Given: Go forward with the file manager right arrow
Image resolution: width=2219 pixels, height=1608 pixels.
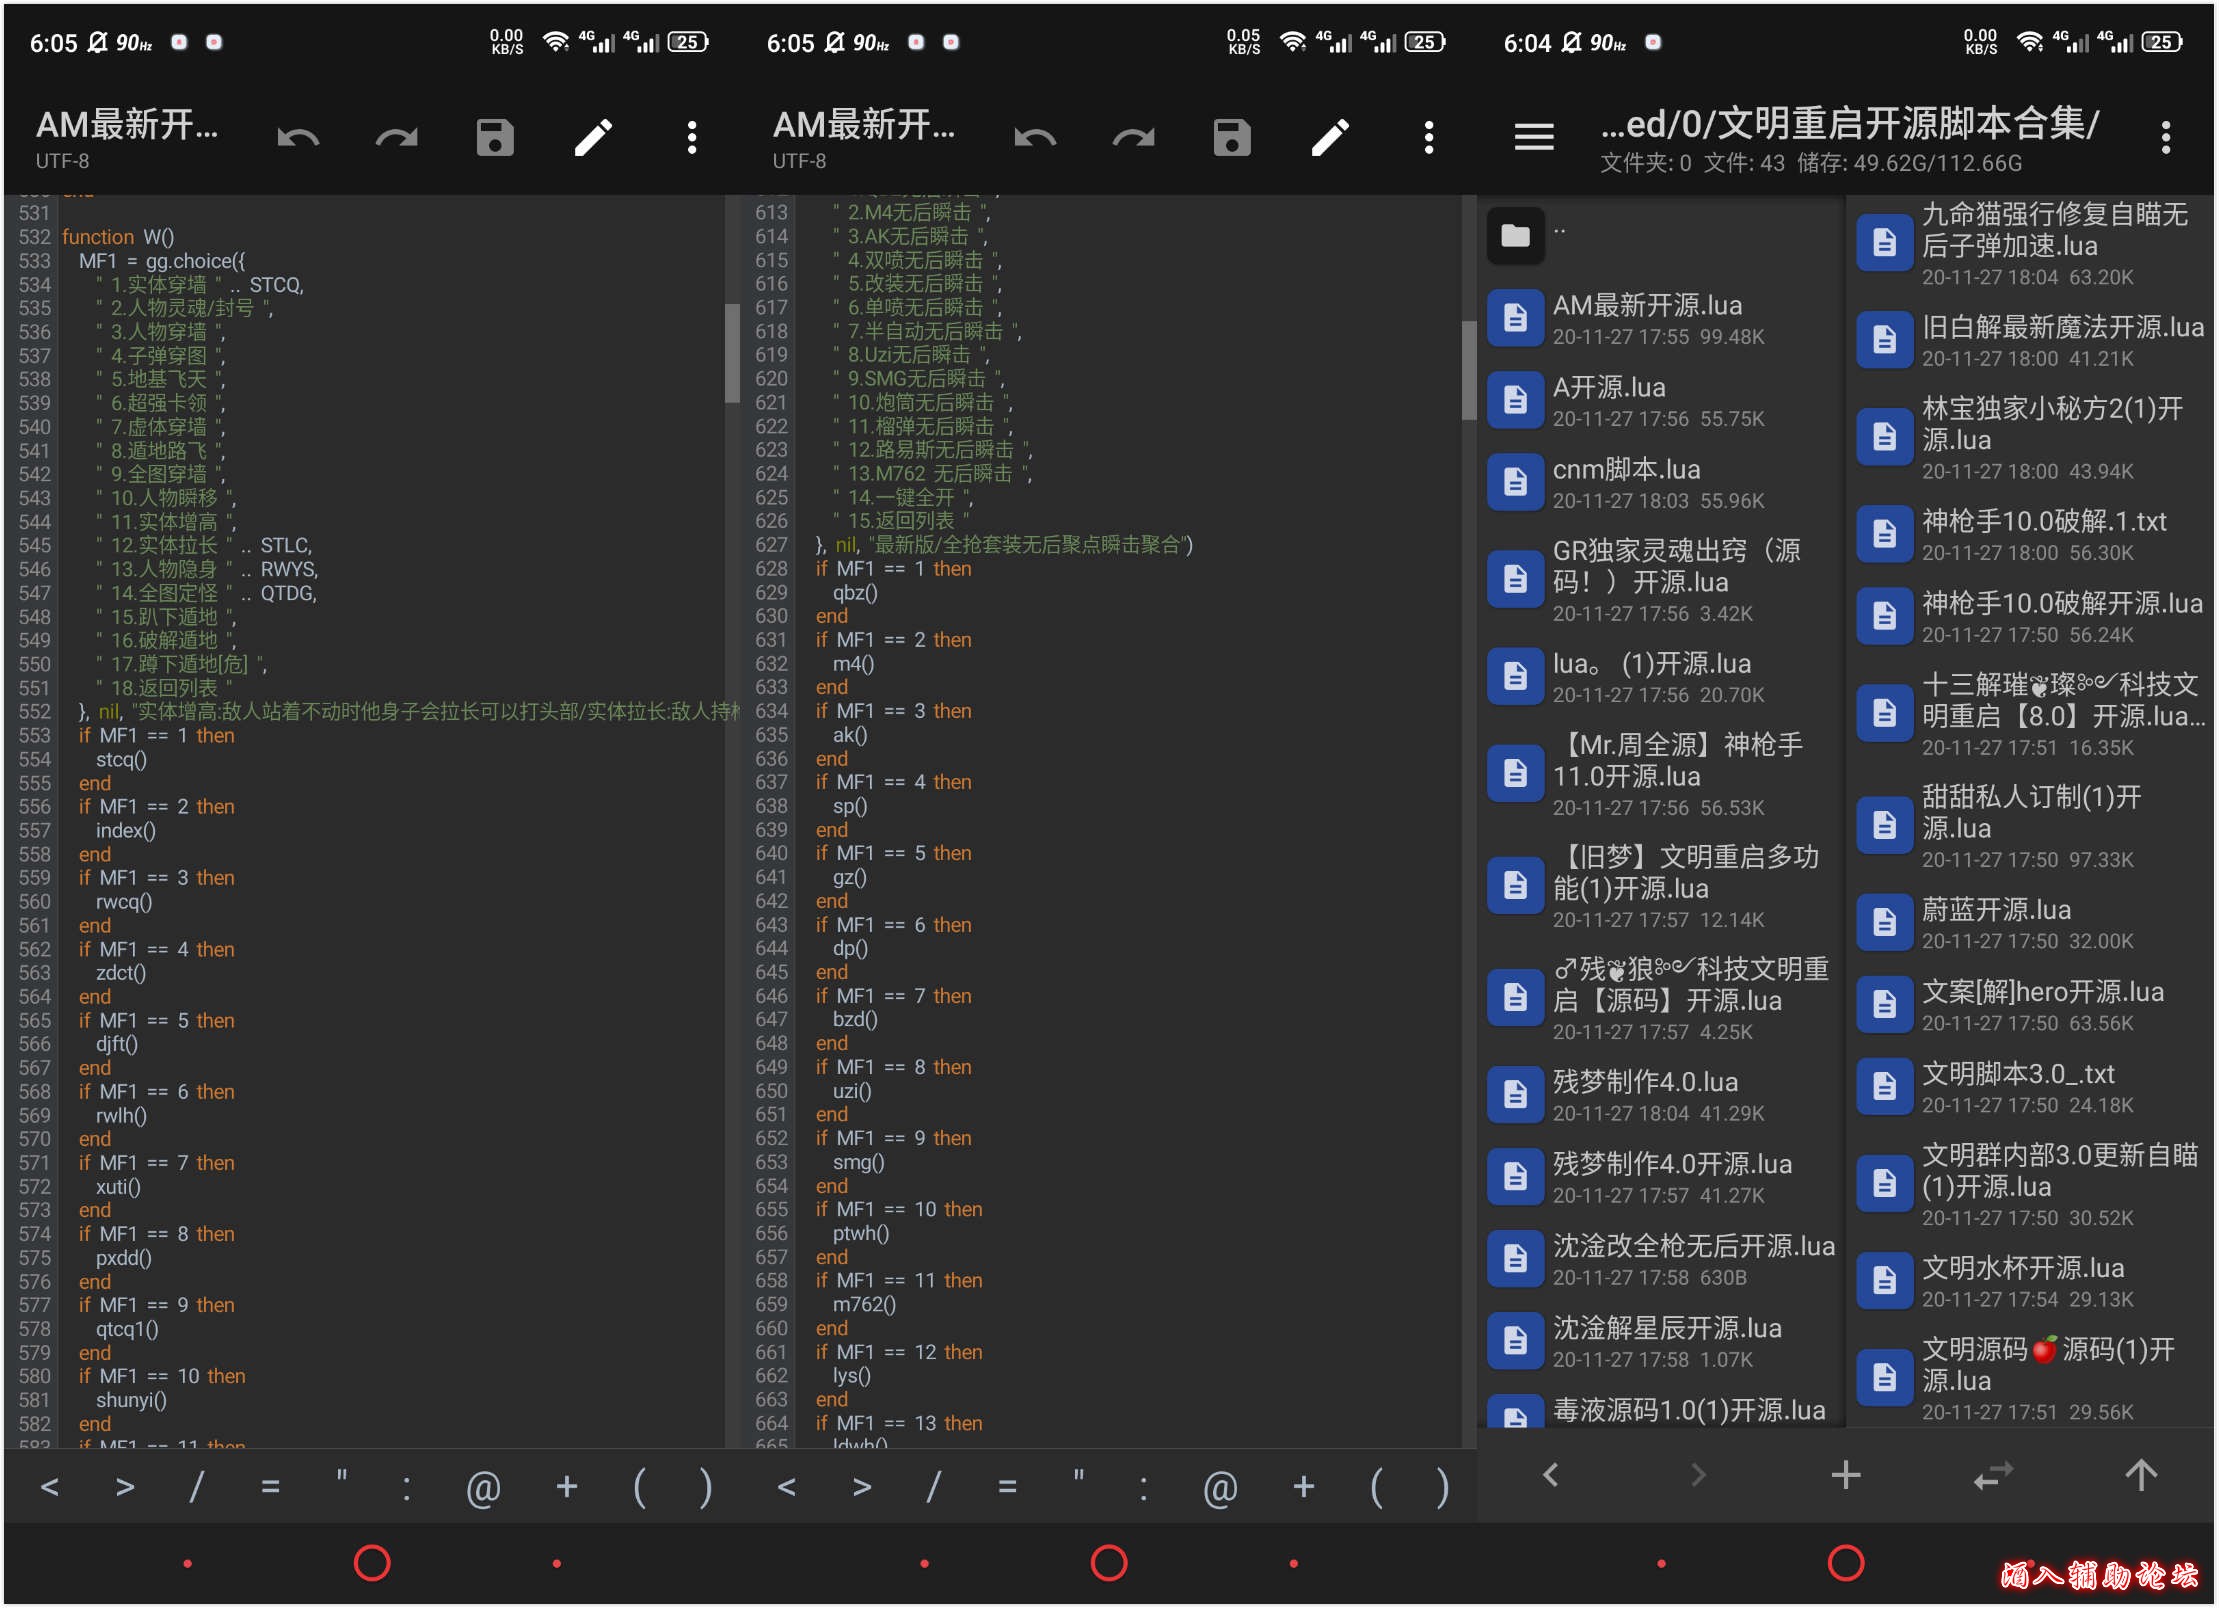Looking at the screenshot, I should pos(1698,1475).
